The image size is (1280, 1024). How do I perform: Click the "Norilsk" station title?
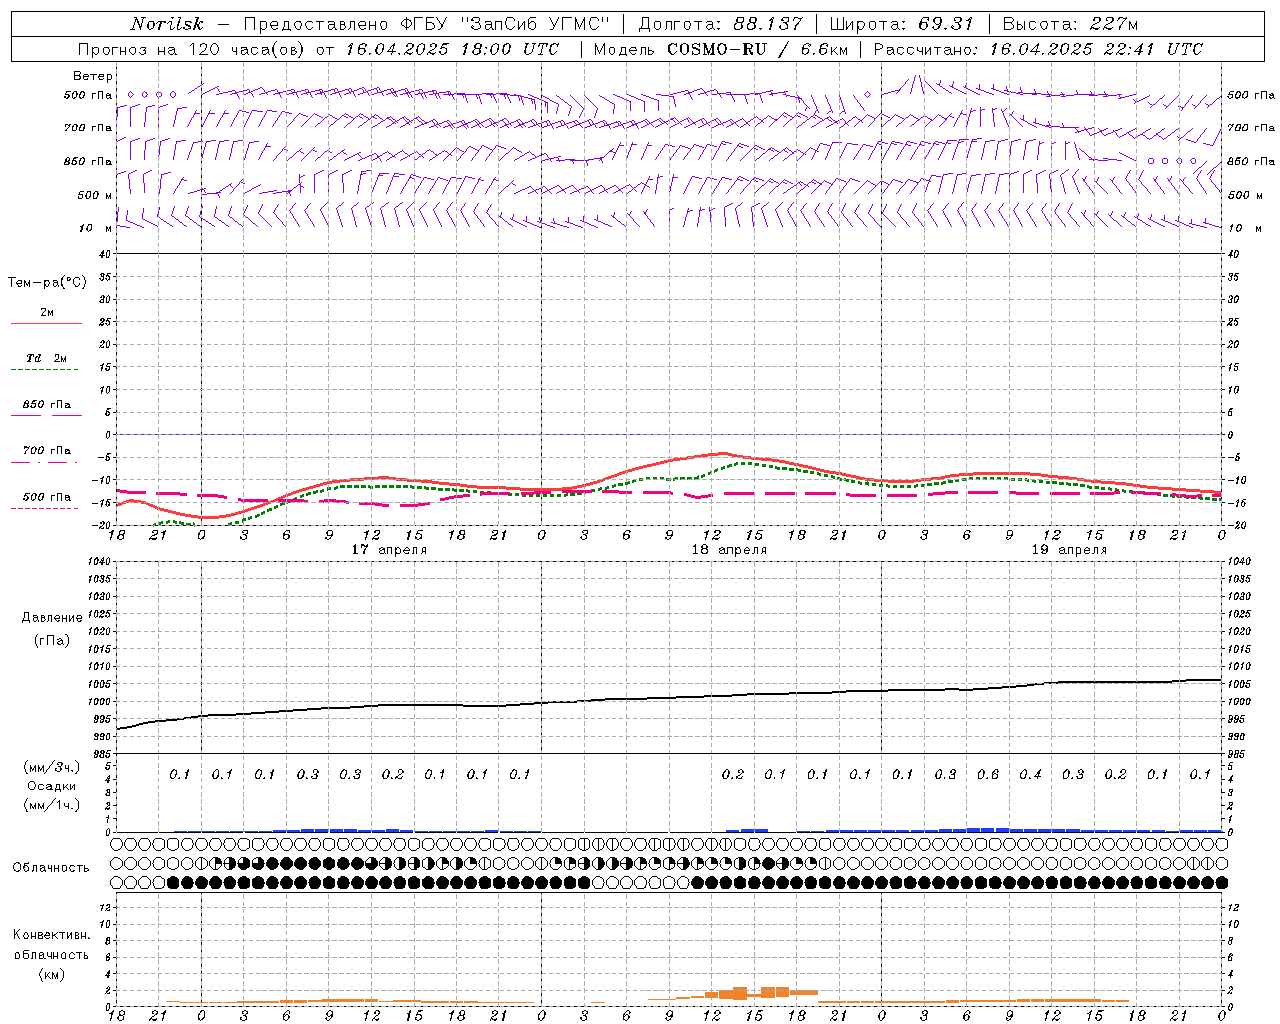tap(166, 24)
